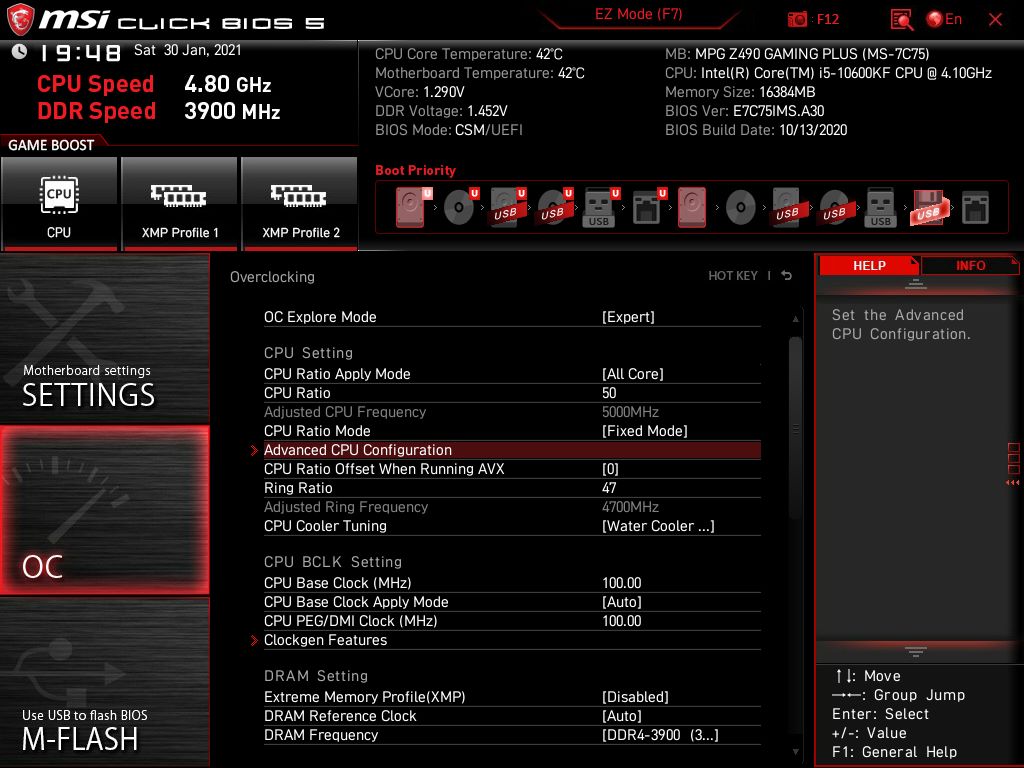Screen dimensions: 1024x768
Task: Switch to the INFO tab
Action: point(970,265)
